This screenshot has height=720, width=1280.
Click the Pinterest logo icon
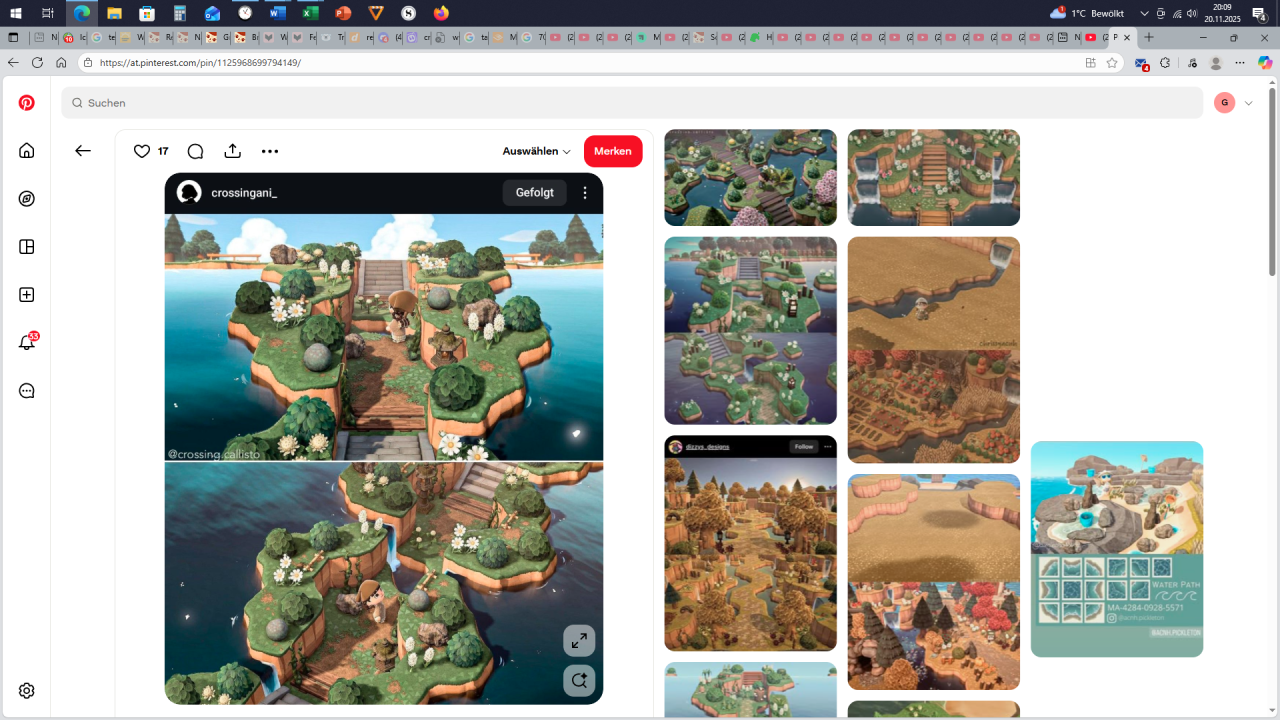pyautogui.click(x=27, y=103)
